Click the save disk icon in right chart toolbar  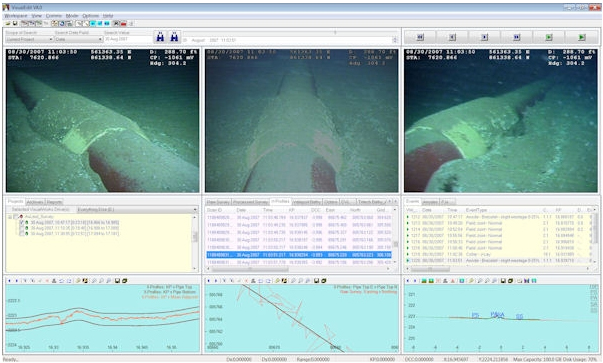pos(503,281)
